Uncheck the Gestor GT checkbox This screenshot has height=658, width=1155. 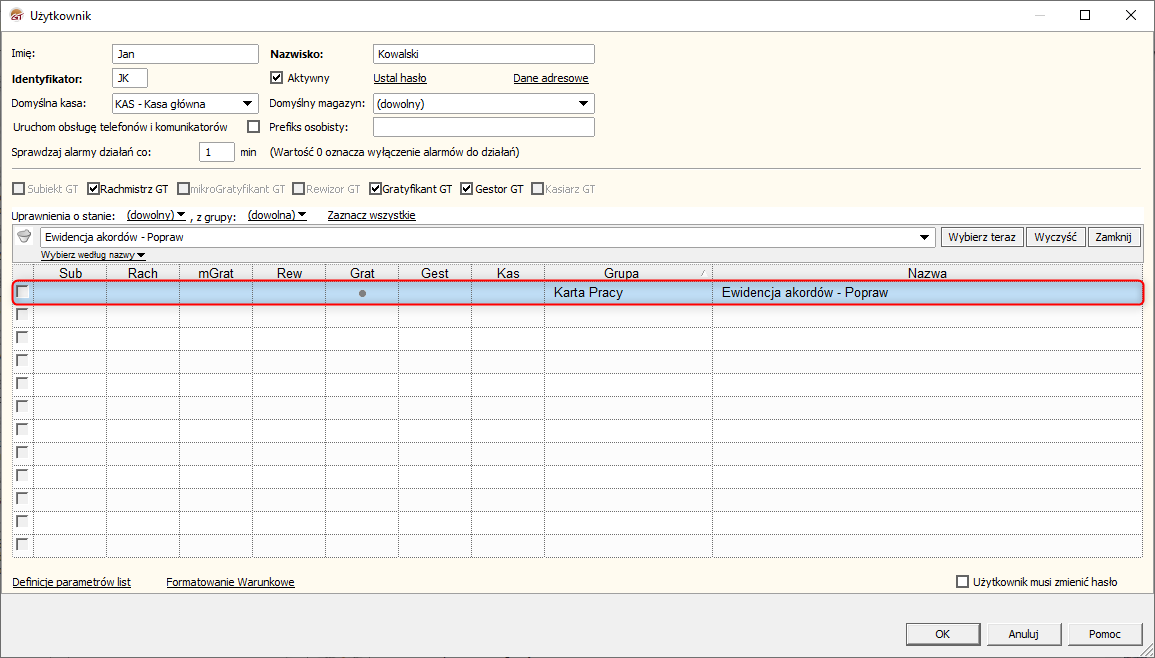tap(466, 189)
